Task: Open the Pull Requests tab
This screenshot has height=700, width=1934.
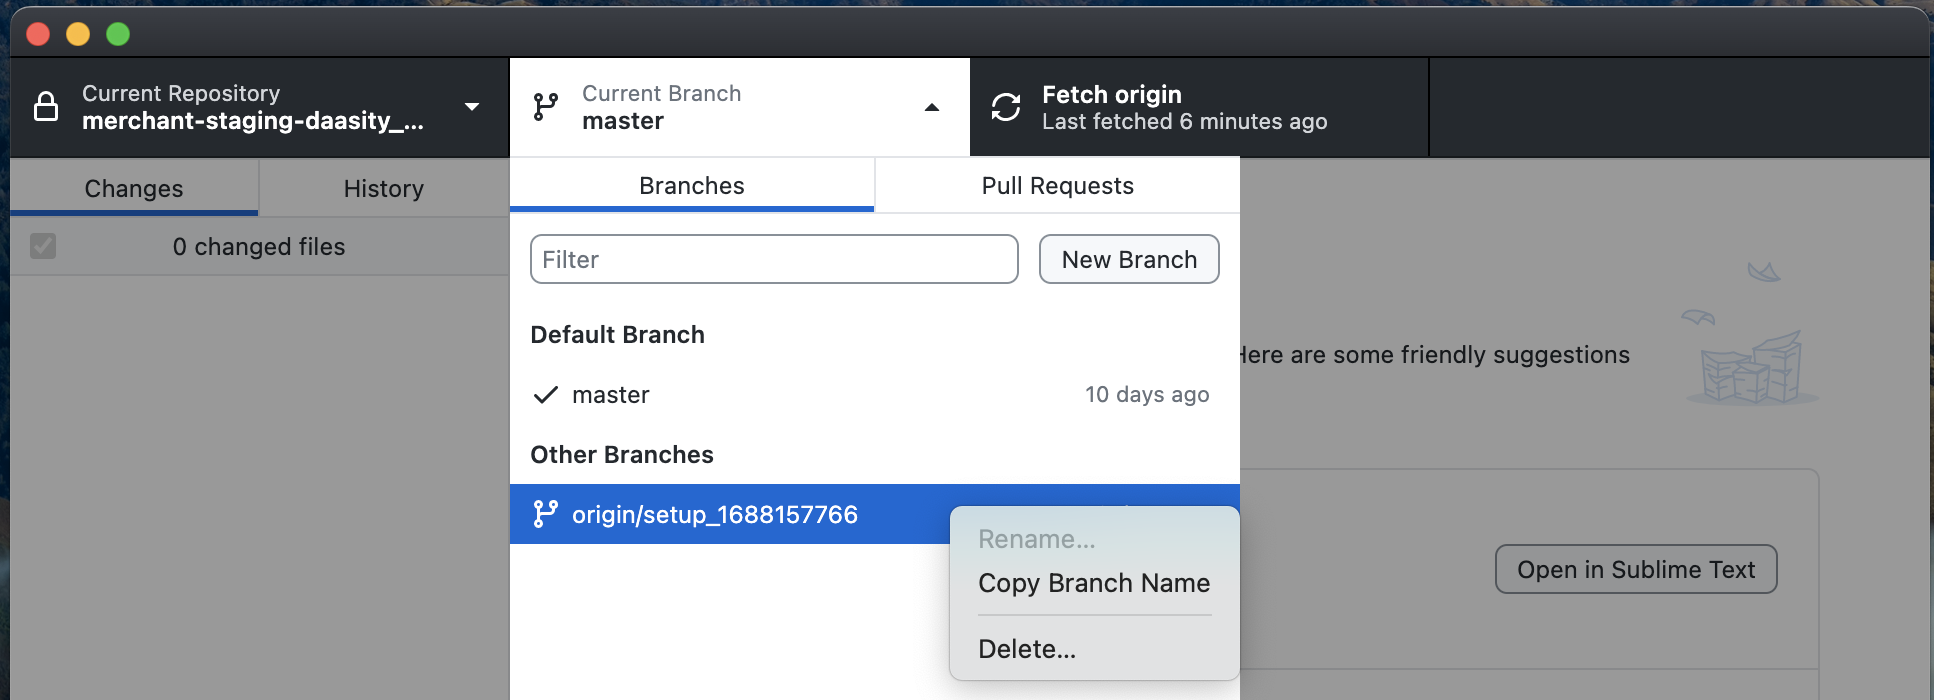Action: [1057, 186]
